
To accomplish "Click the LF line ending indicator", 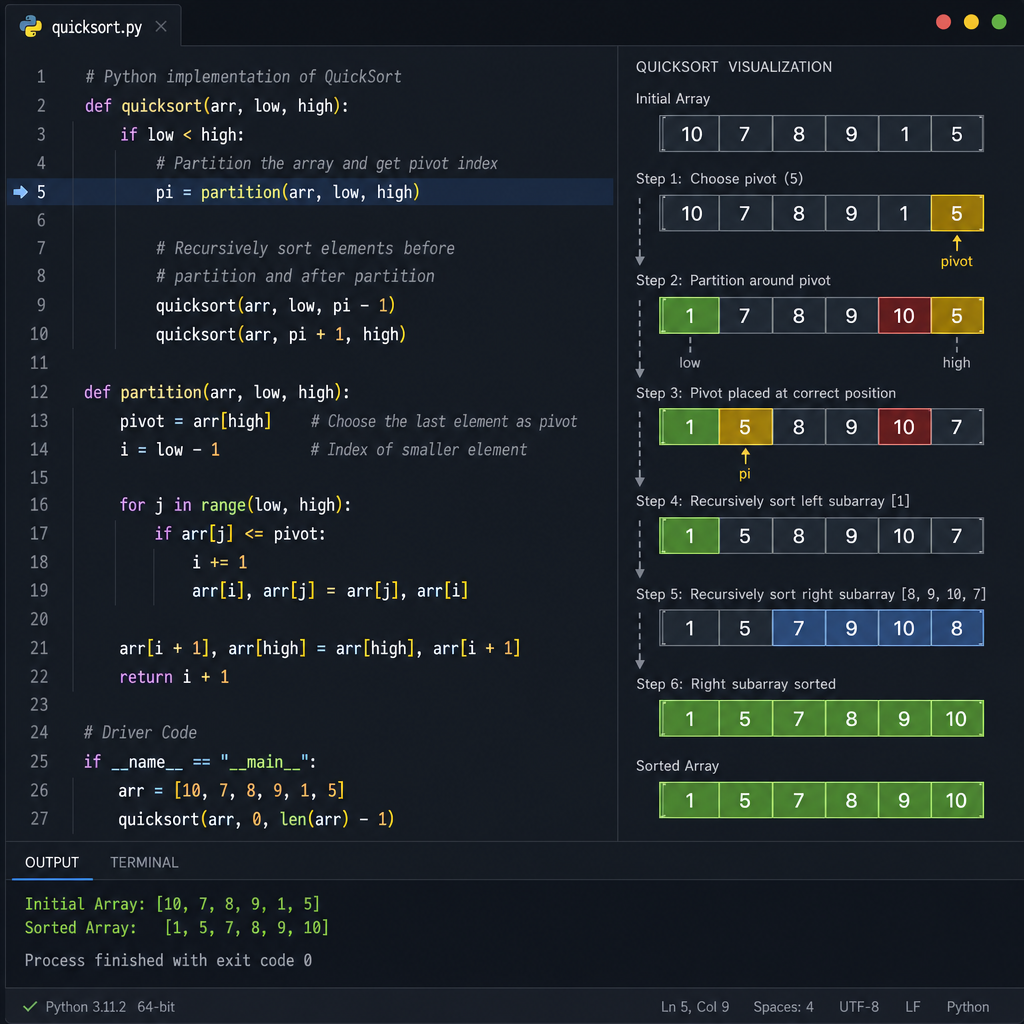I will pos(912,1006).
